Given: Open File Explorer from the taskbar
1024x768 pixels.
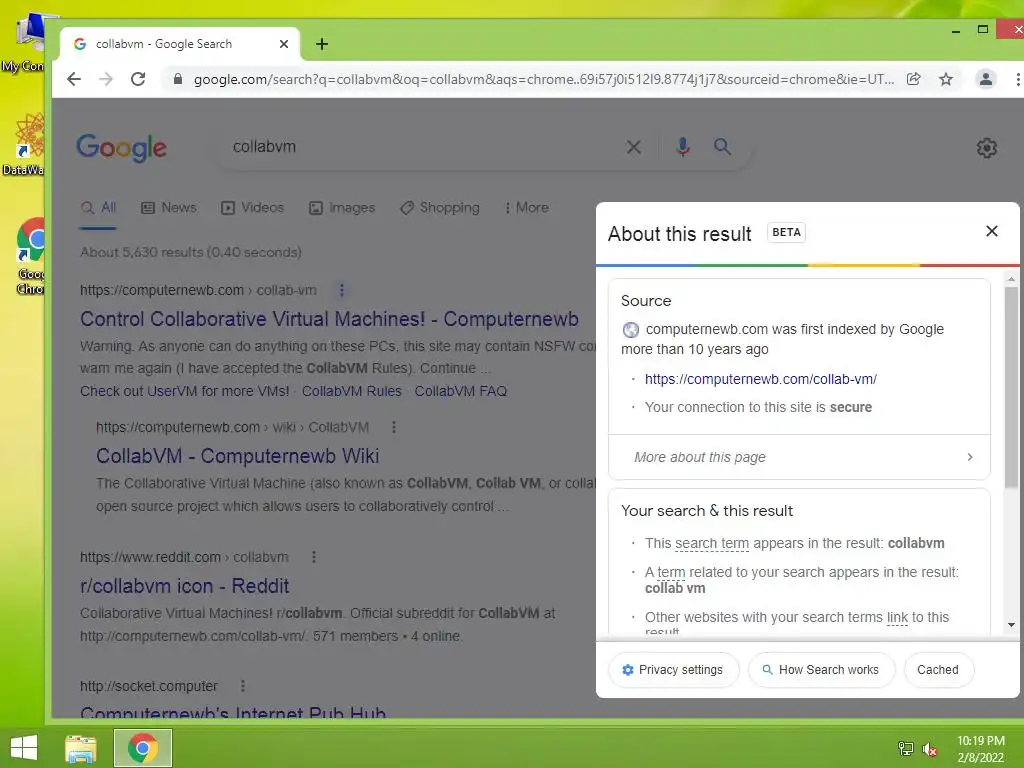Looking at the screenshot, I should click(81, 748).
